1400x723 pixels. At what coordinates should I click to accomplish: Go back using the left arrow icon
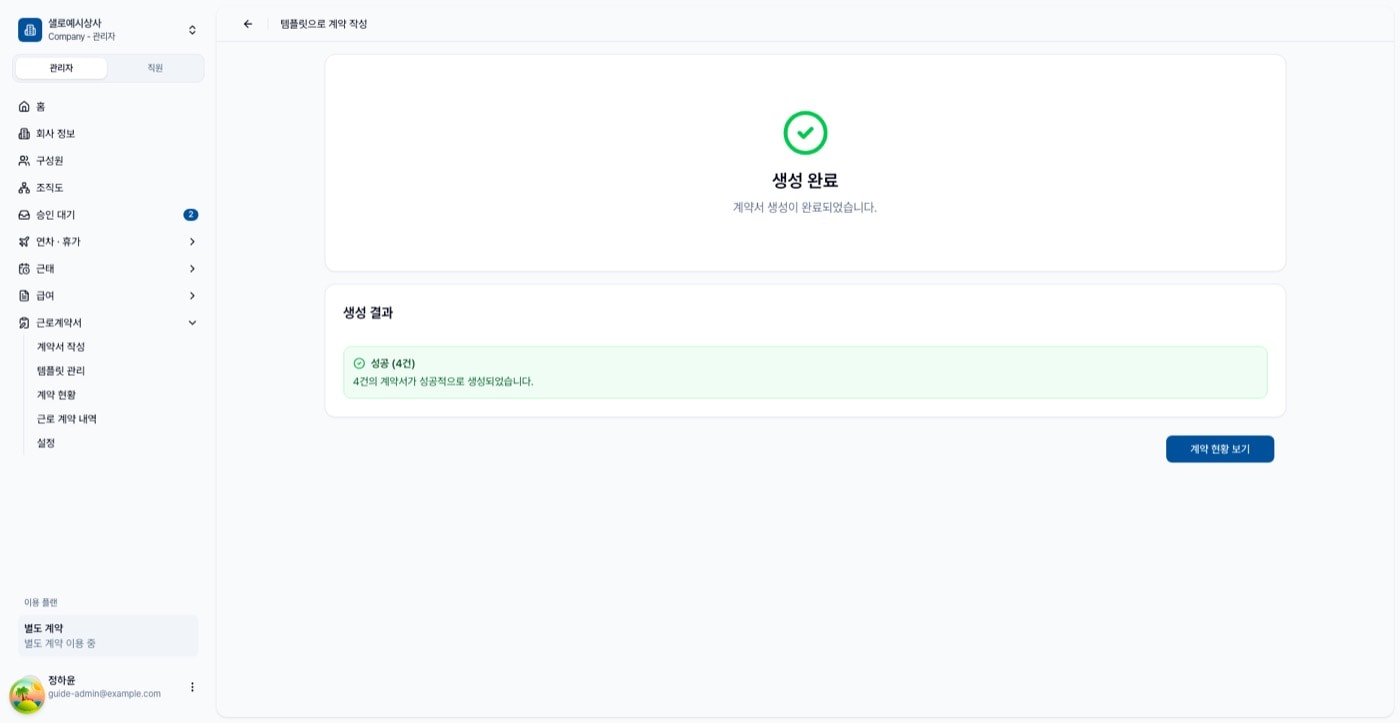click(248, 24)
